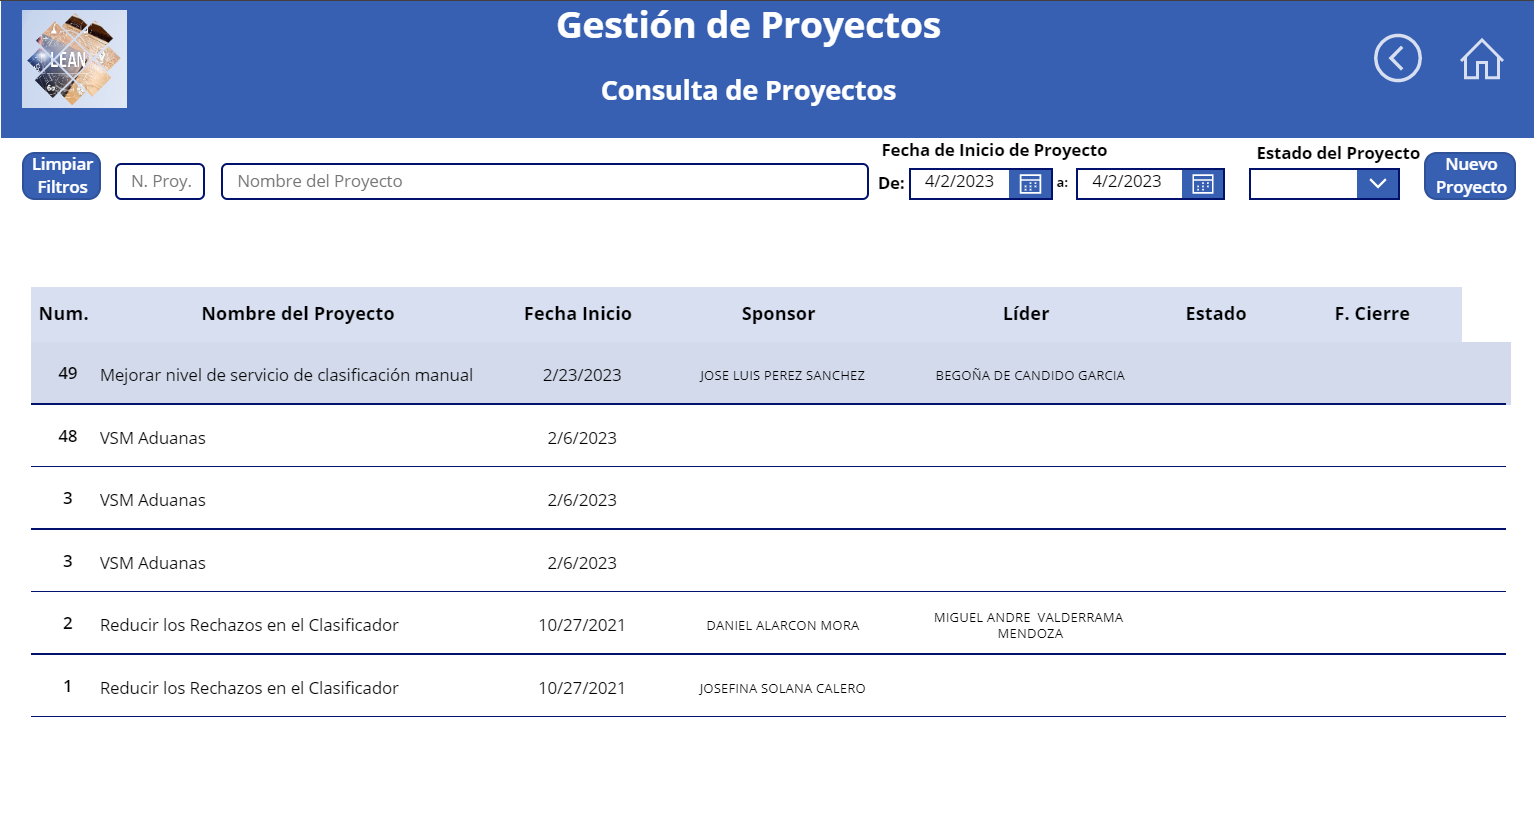Screen dimensions: 1534x837
Task: Click the Nombre del Proyecto search field
Action: tap(544, 182)
